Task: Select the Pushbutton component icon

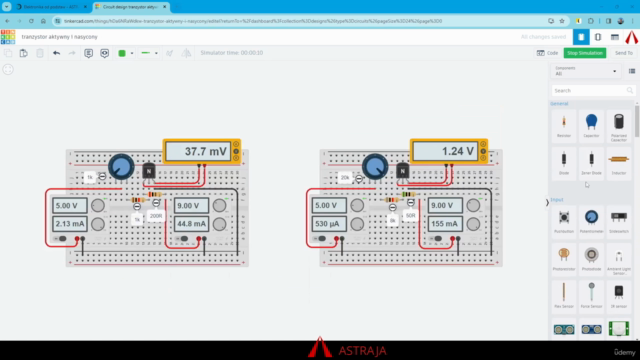Action: tap(564, 220)
